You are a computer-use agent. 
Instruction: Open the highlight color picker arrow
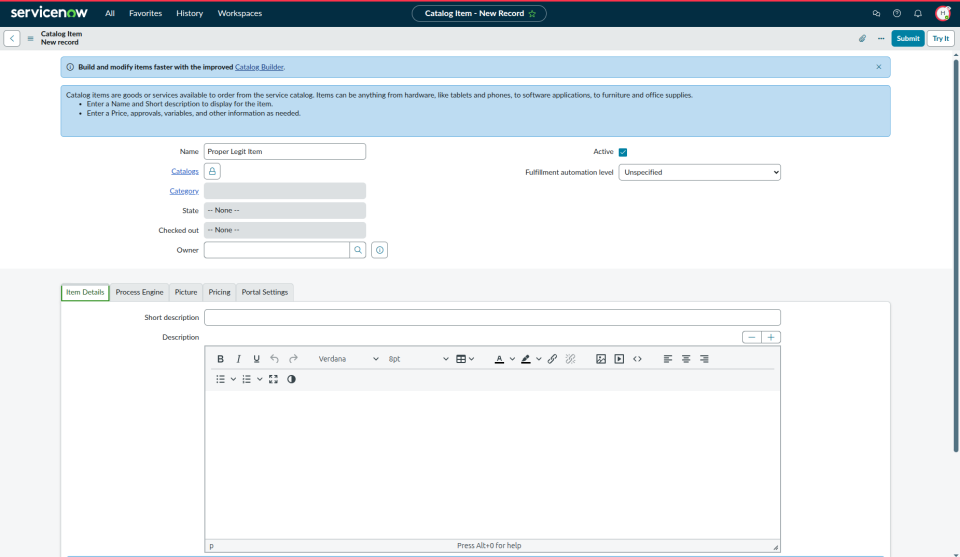(x=539, y=359)
